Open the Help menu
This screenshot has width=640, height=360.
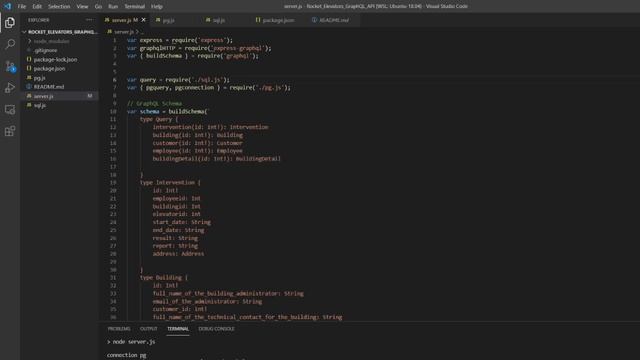[157, 7]
